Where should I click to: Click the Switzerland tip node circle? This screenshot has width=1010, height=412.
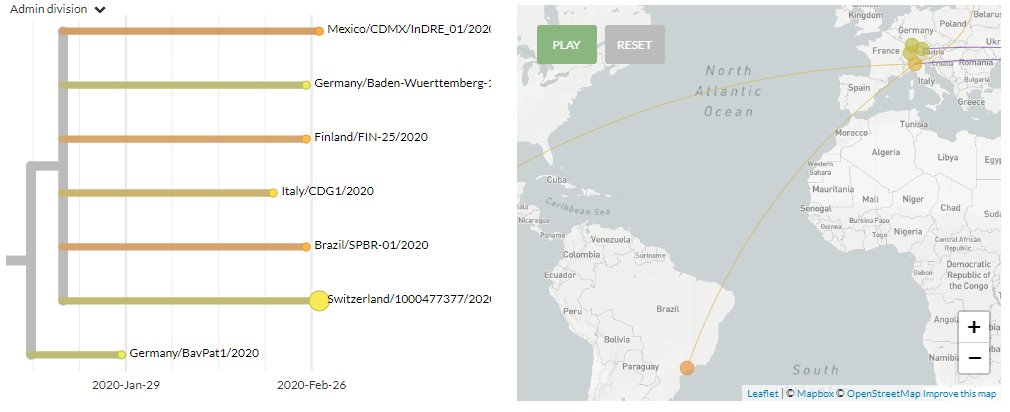coord(318,300)
